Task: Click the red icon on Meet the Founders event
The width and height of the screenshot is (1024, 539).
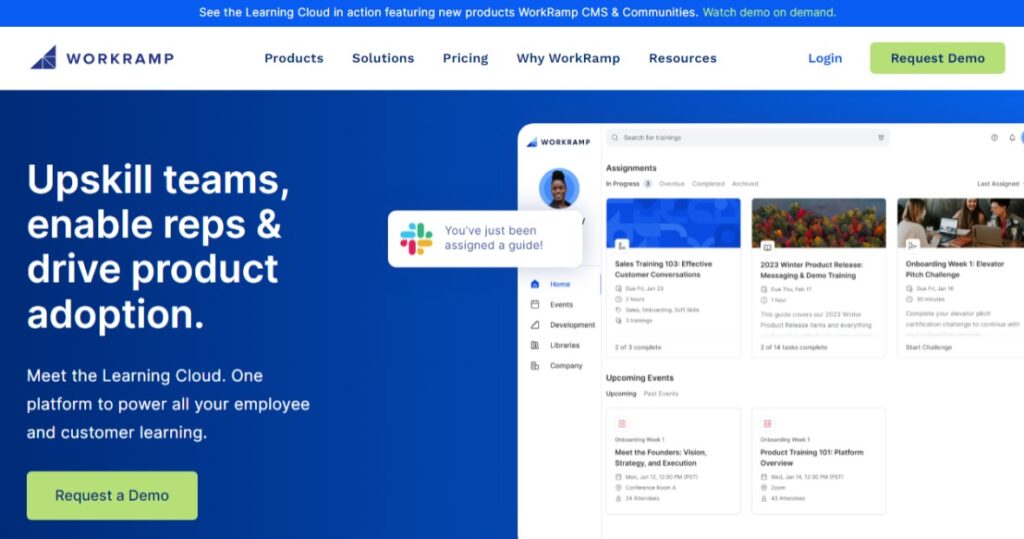Action: 622,424
